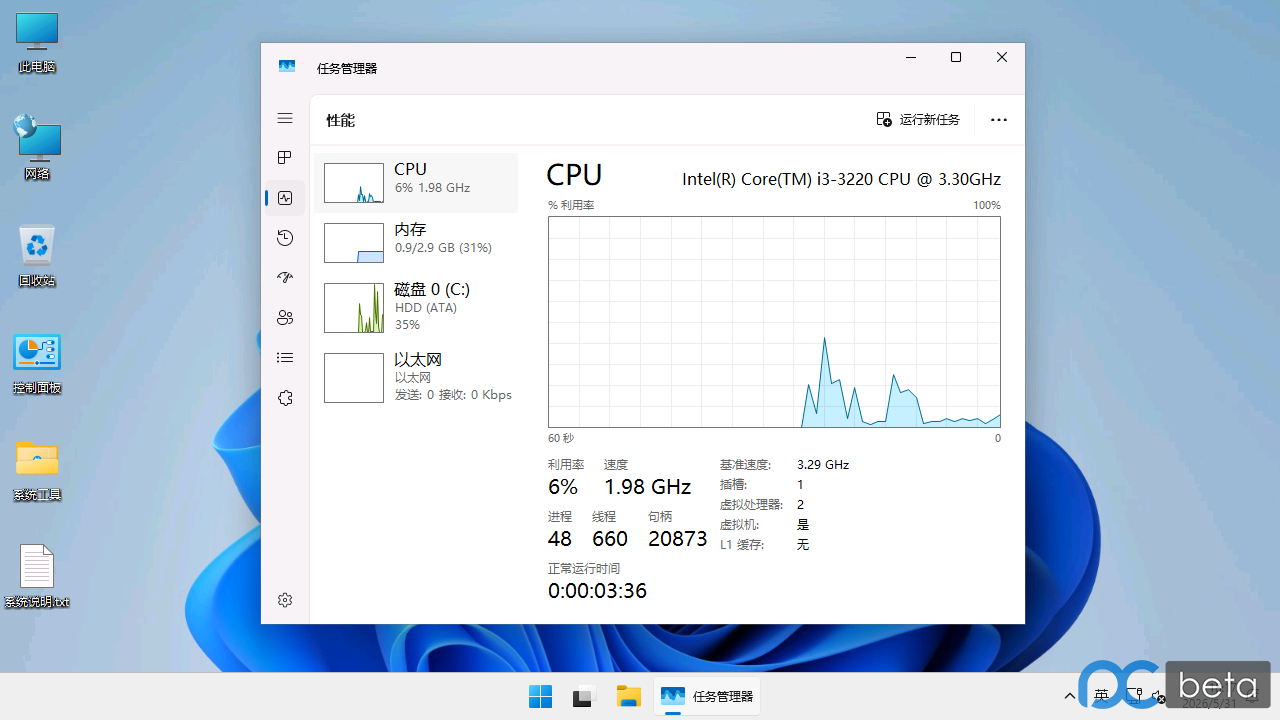Click the Task Manager title bar icon
Image resolution: width=1280 pixels, height=720 pixels.
287,67
